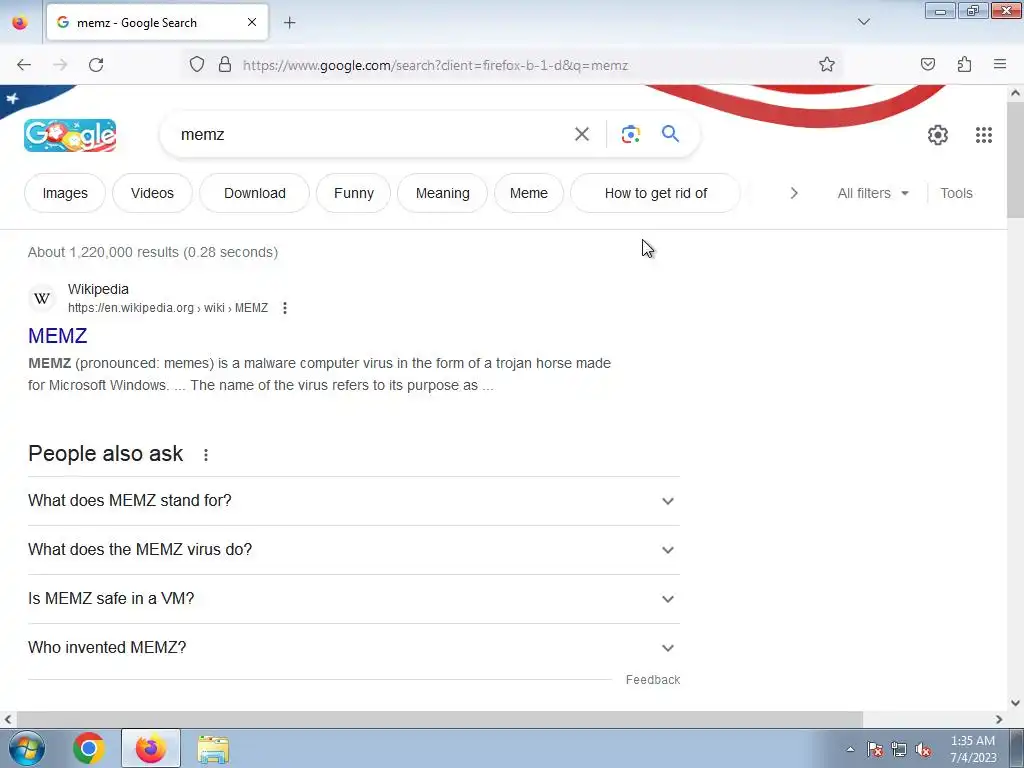Open the MEMZ Wikipedia result link

pos(57,336)
